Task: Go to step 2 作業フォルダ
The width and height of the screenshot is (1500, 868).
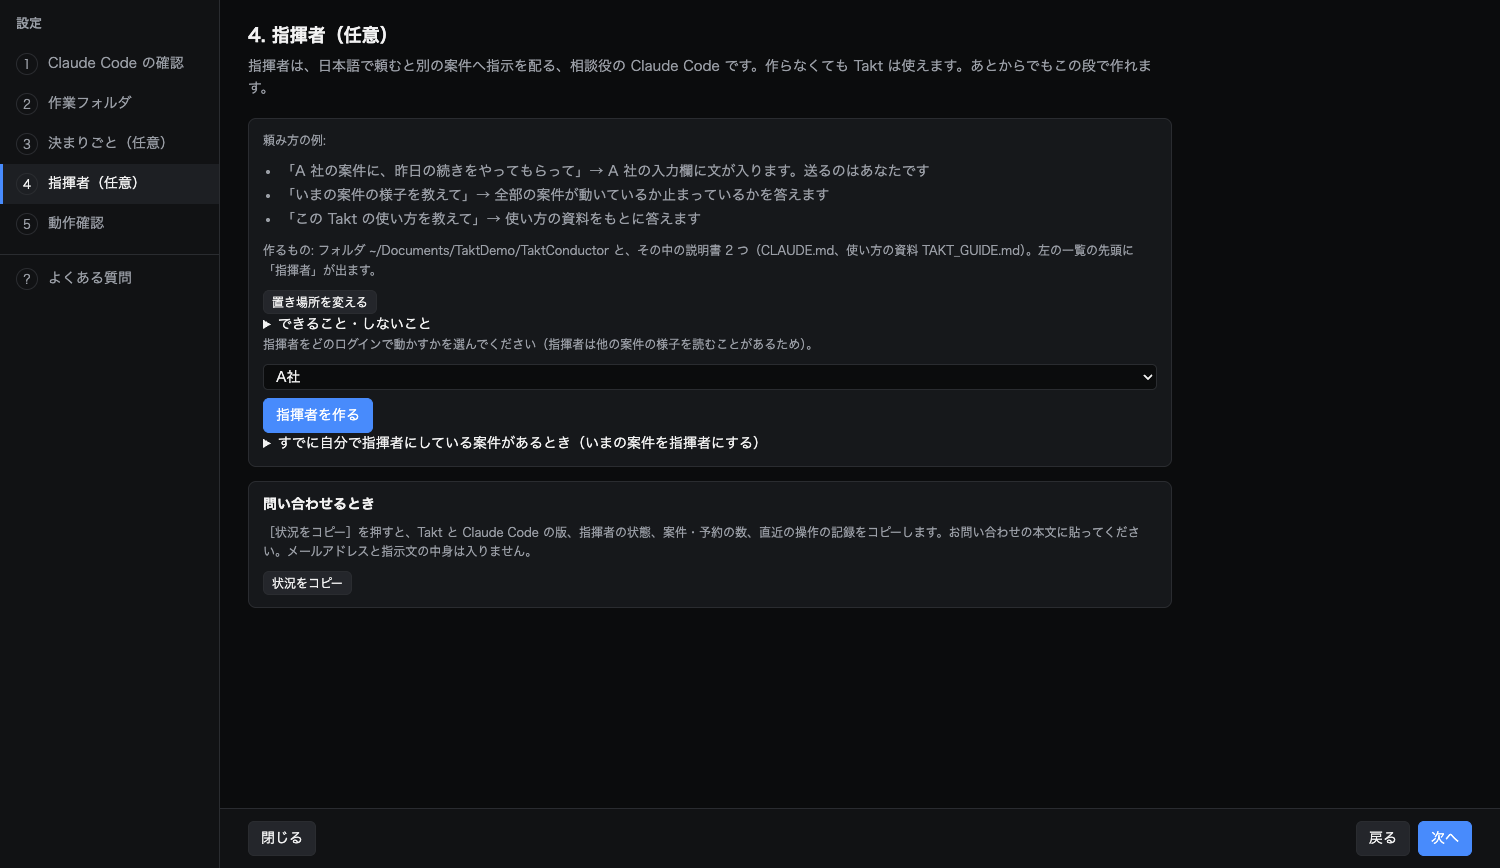Action: click(109, 103)
